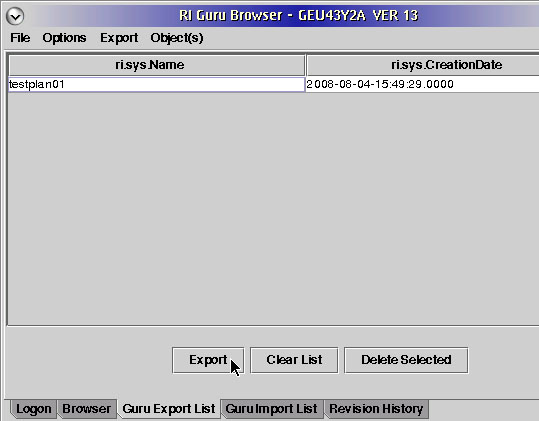Sort by ri.sys.CreationDate column header

[x=423, y=65]
